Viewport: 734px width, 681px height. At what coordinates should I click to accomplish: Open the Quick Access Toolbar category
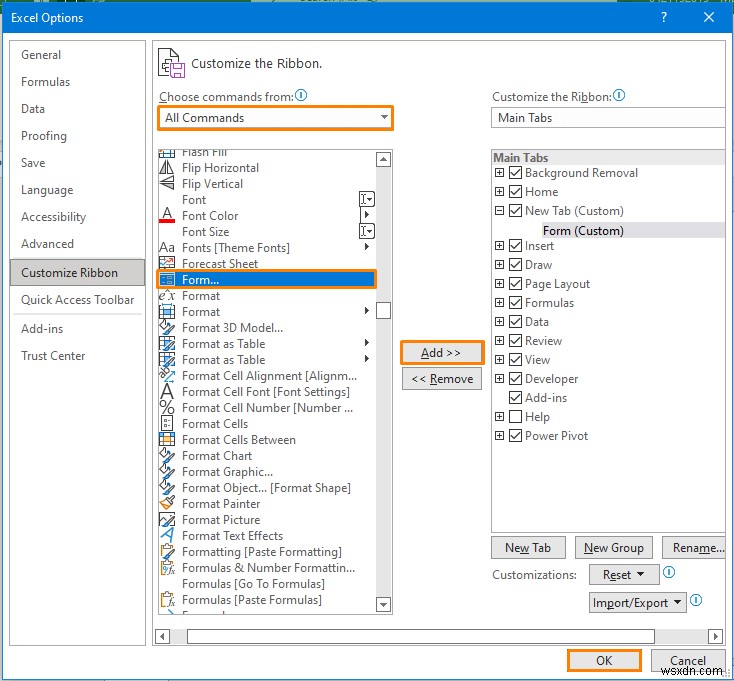[x=78, y=300]
